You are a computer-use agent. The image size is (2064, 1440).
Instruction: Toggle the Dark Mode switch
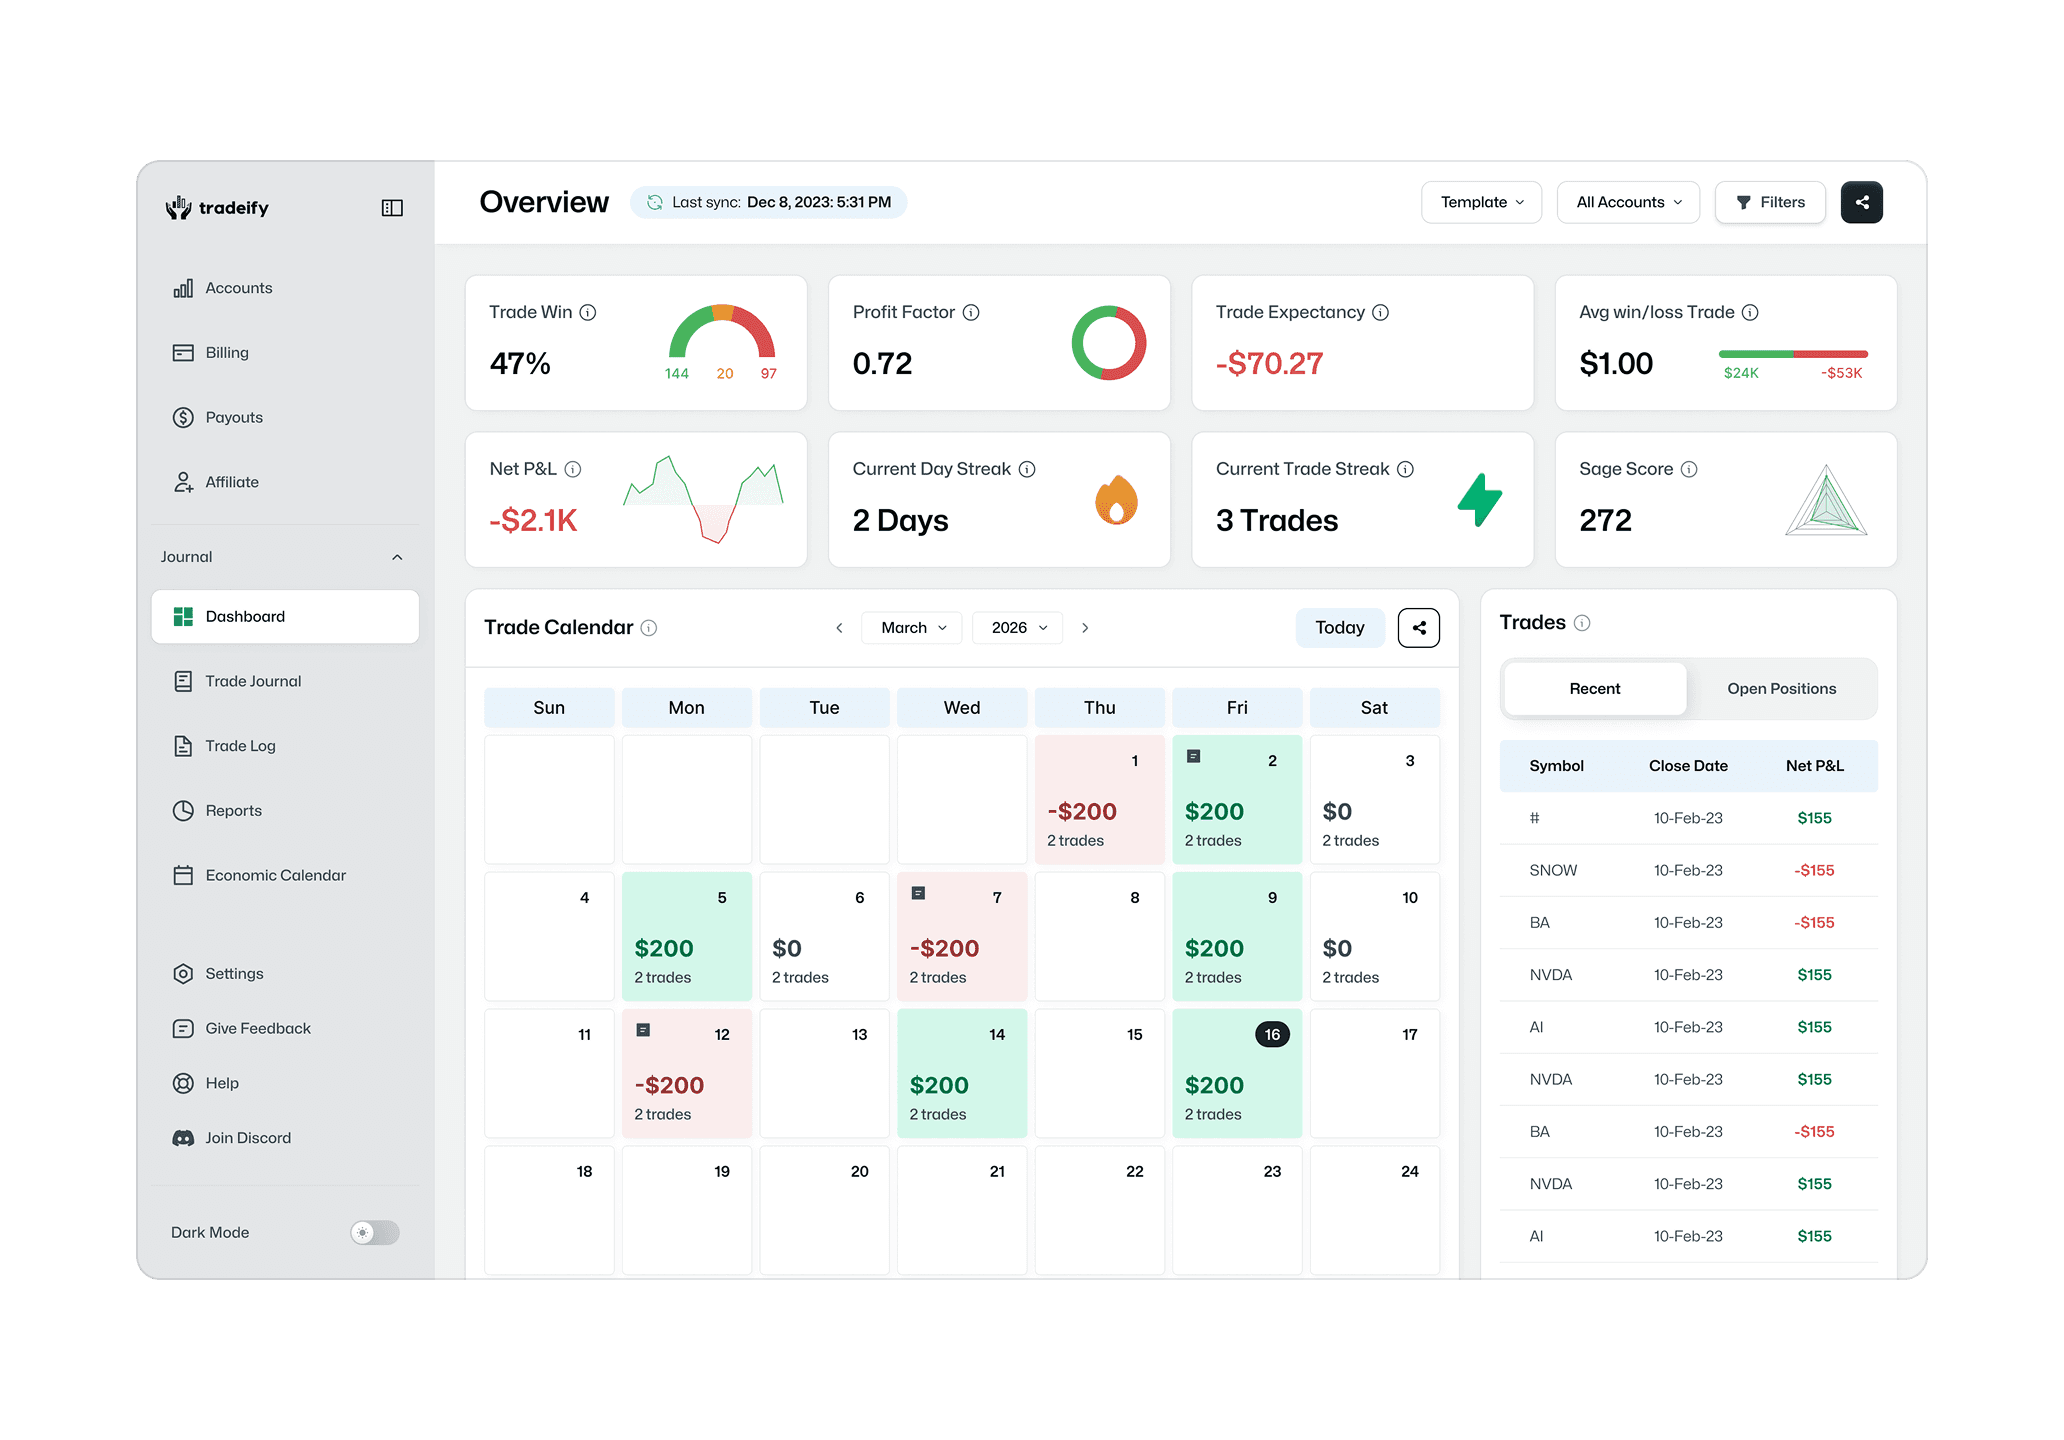point(375,1232)
